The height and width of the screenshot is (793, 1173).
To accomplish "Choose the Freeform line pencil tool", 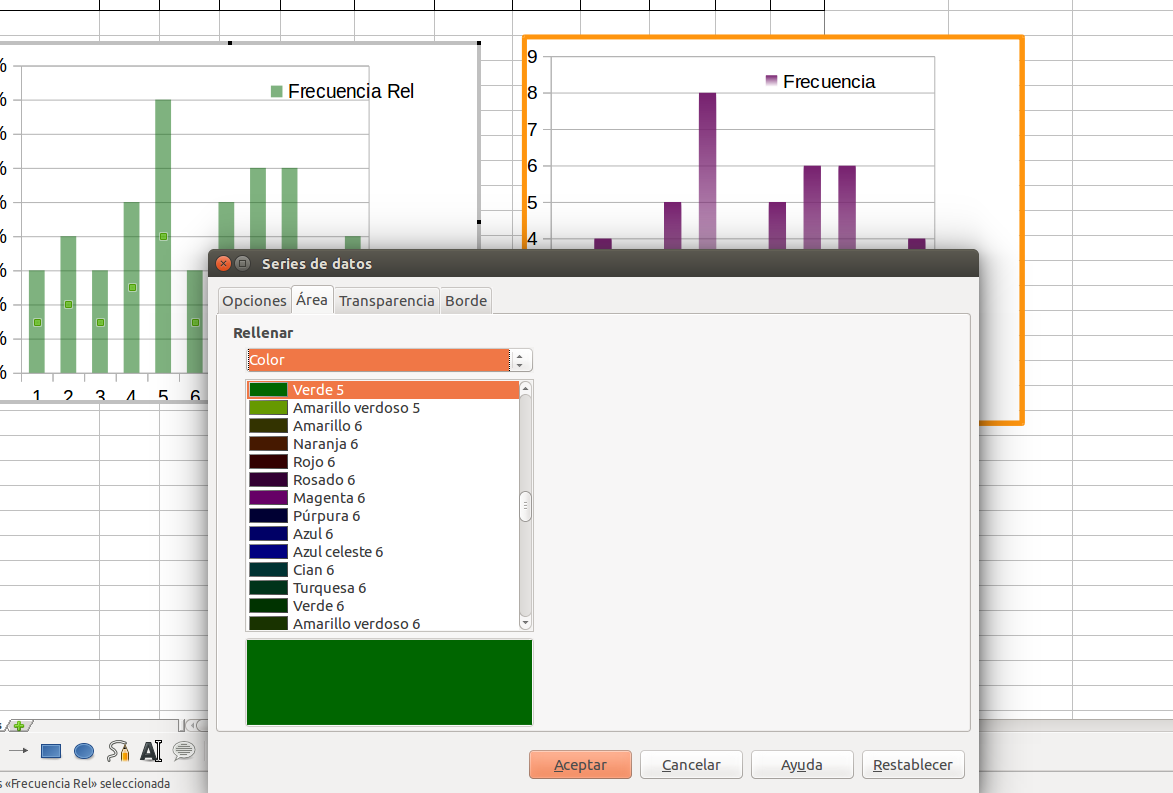I will coord(118,750).
